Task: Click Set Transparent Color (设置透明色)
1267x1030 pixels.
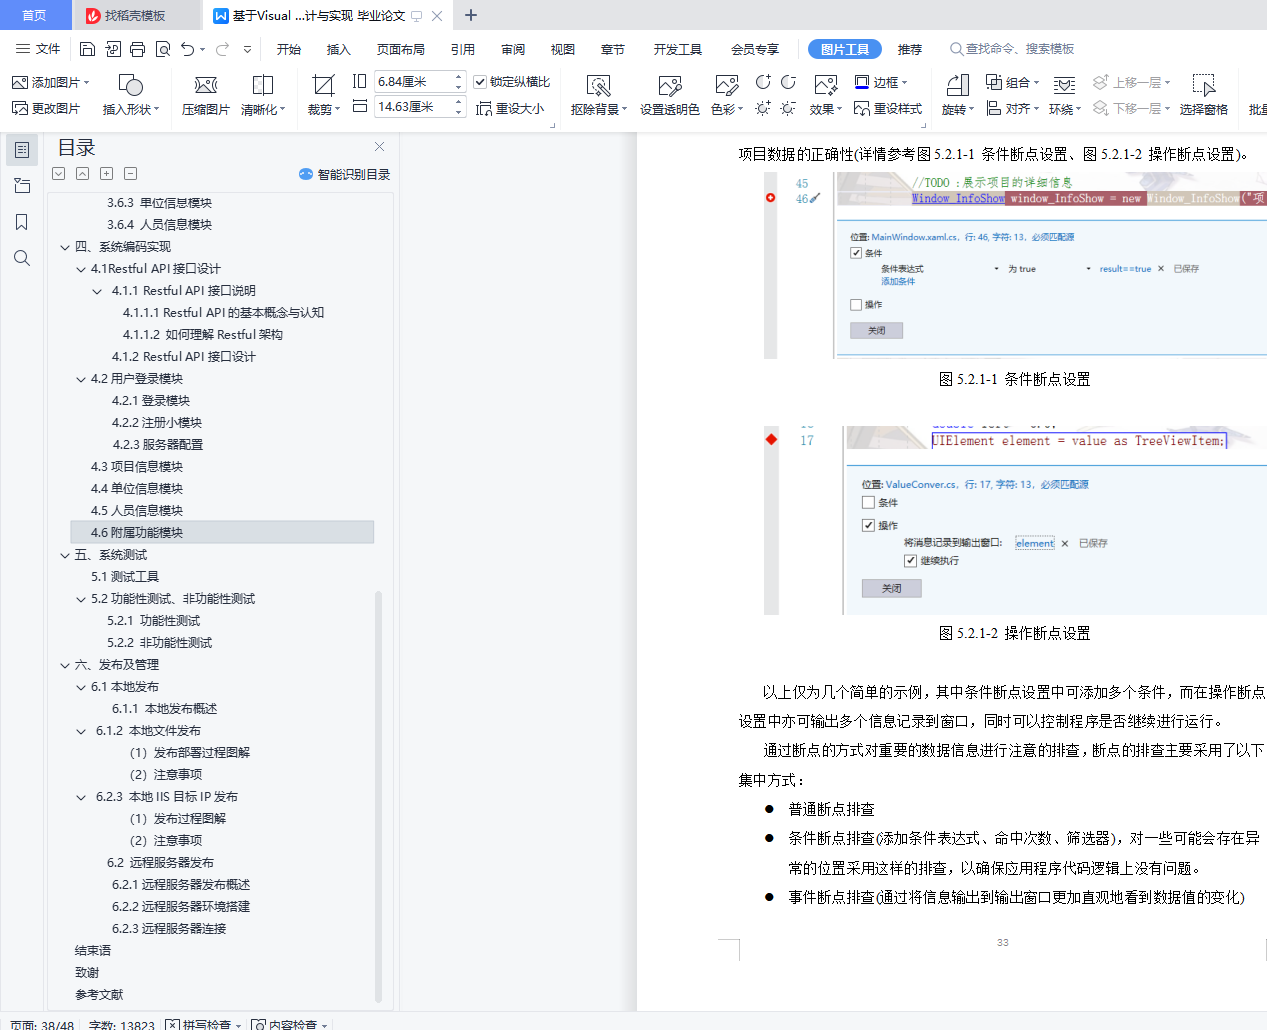Action: tap(670, 95)
